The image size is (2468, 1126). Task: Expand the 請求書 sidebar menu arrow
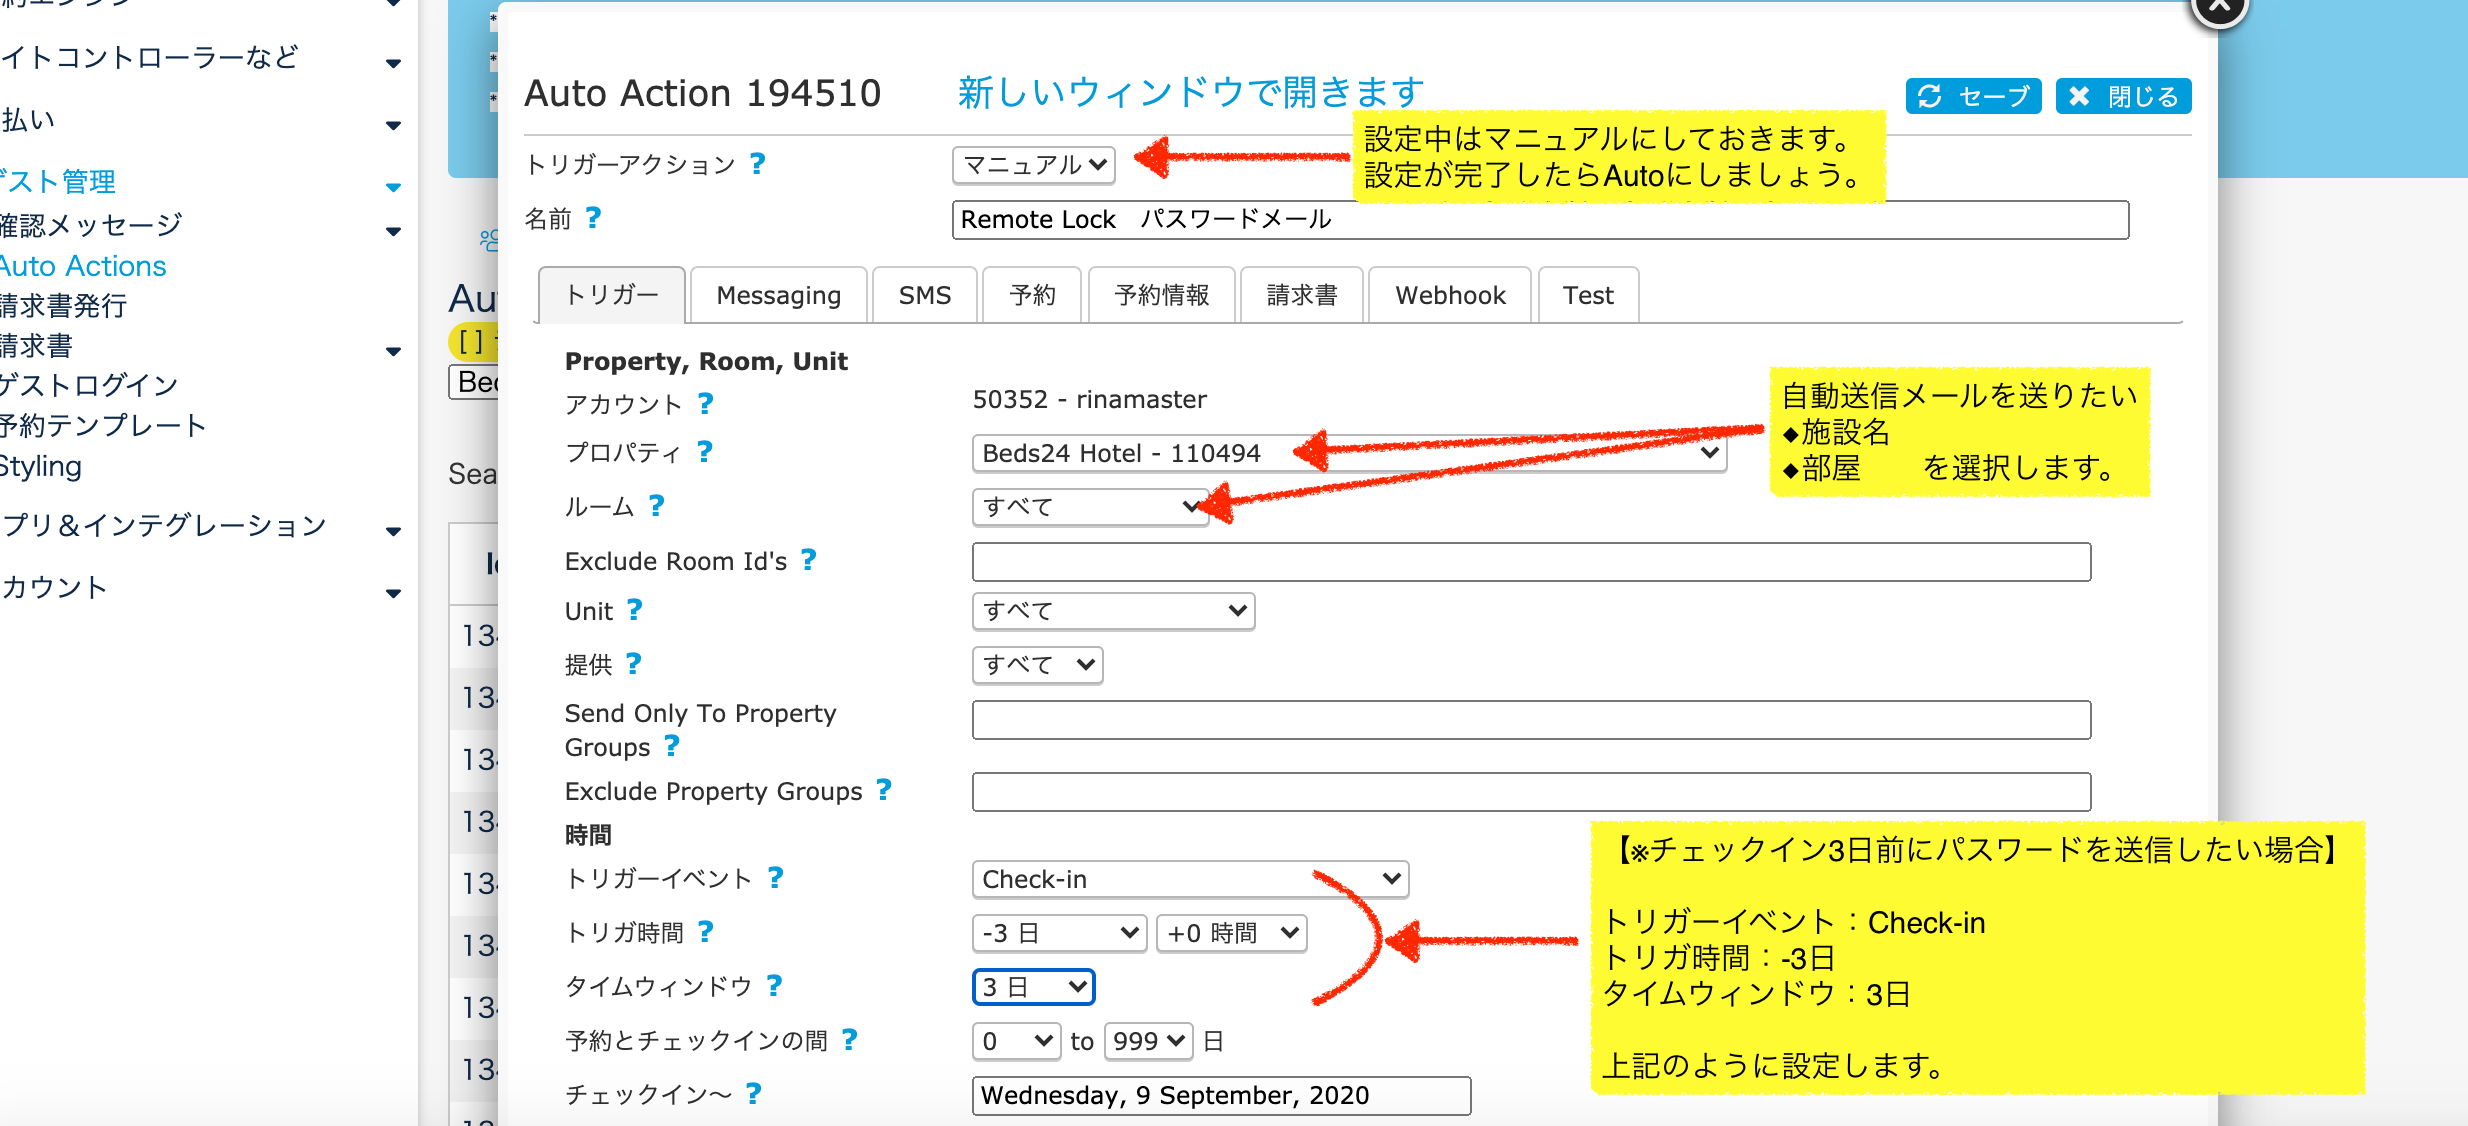click(393, 351)
